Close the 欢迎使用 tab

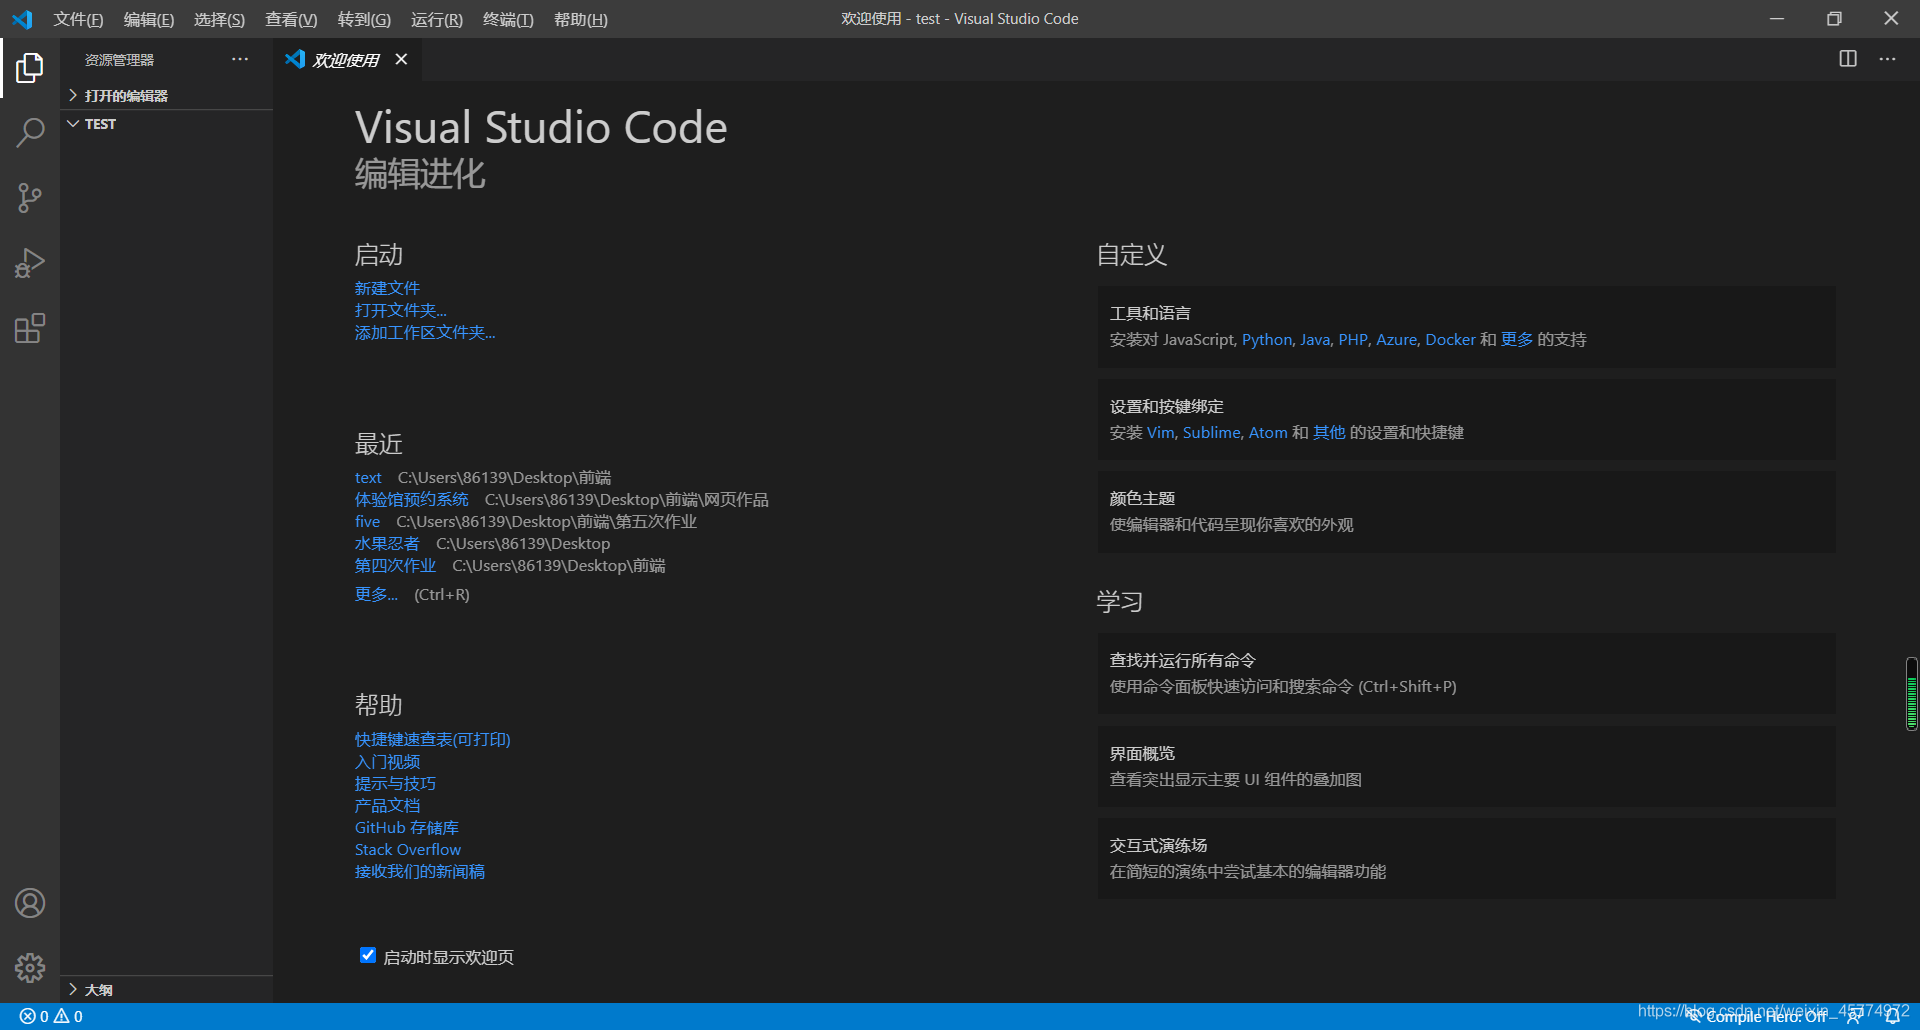click(x=401, y=59)
